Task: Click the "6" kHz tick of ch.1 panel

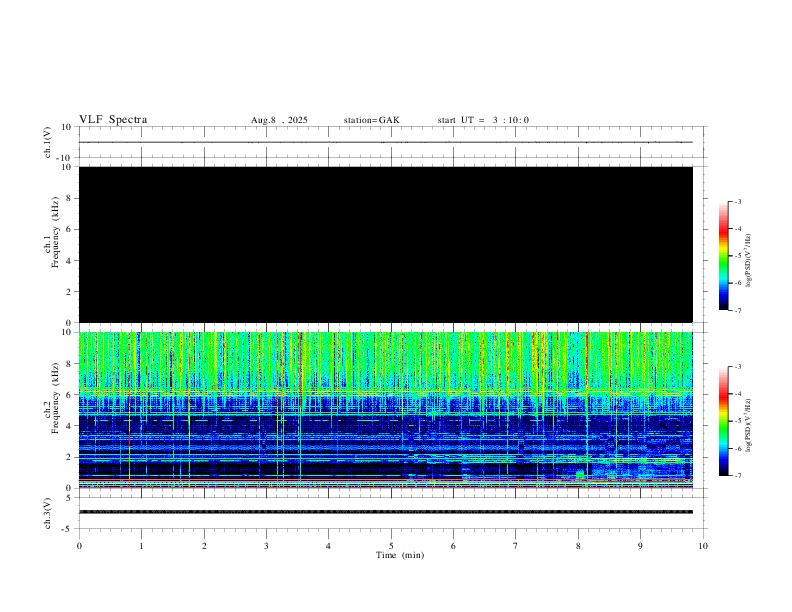Action: [x=70, y=229]
